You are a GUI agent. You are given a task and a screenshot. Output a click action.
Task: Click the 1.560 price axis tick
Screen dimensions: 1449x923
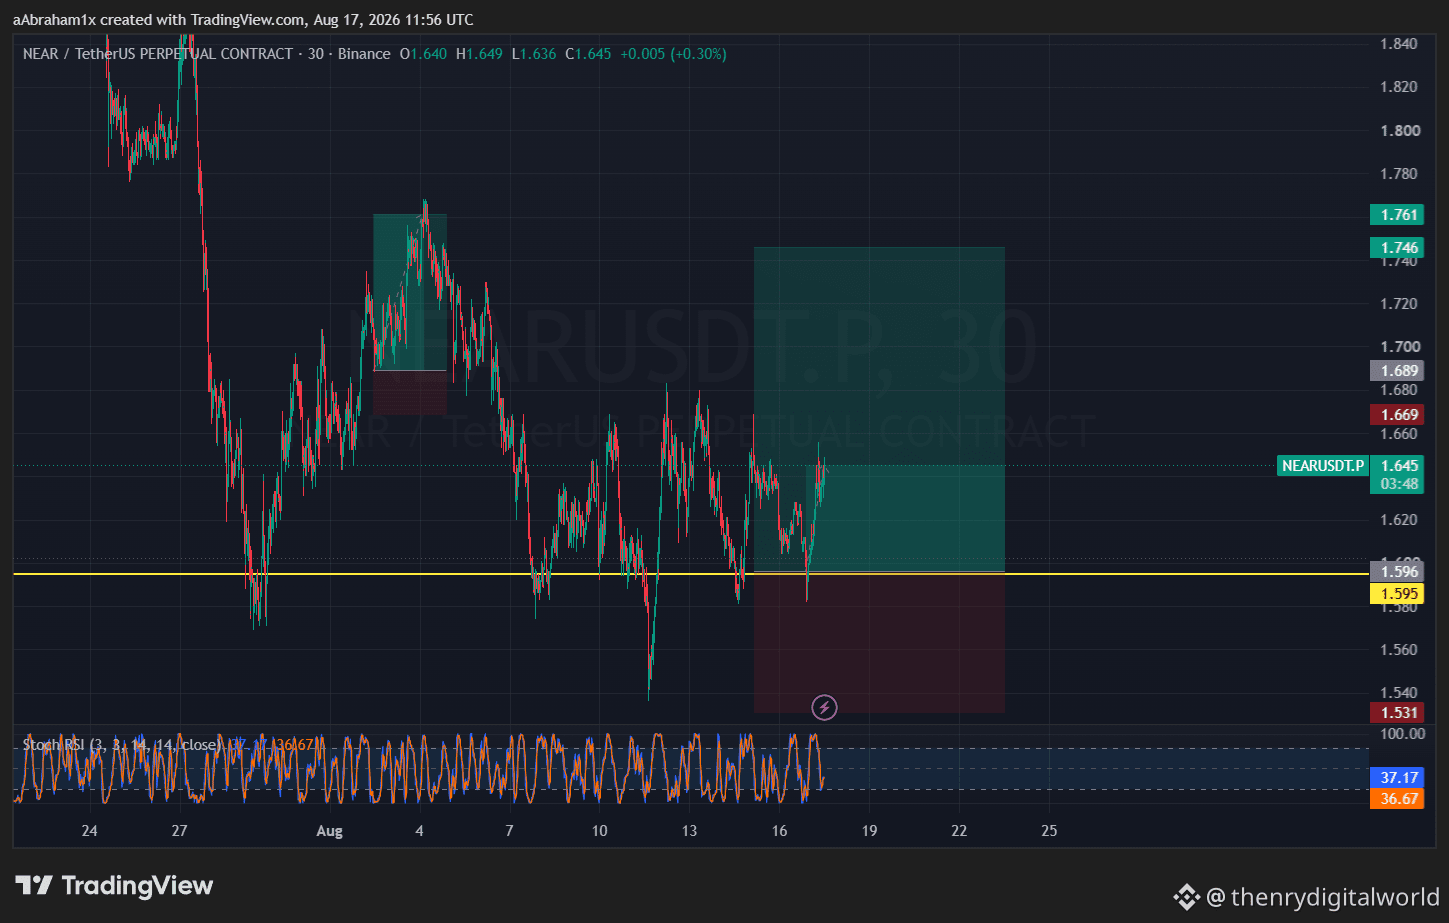coord(1399,650)
